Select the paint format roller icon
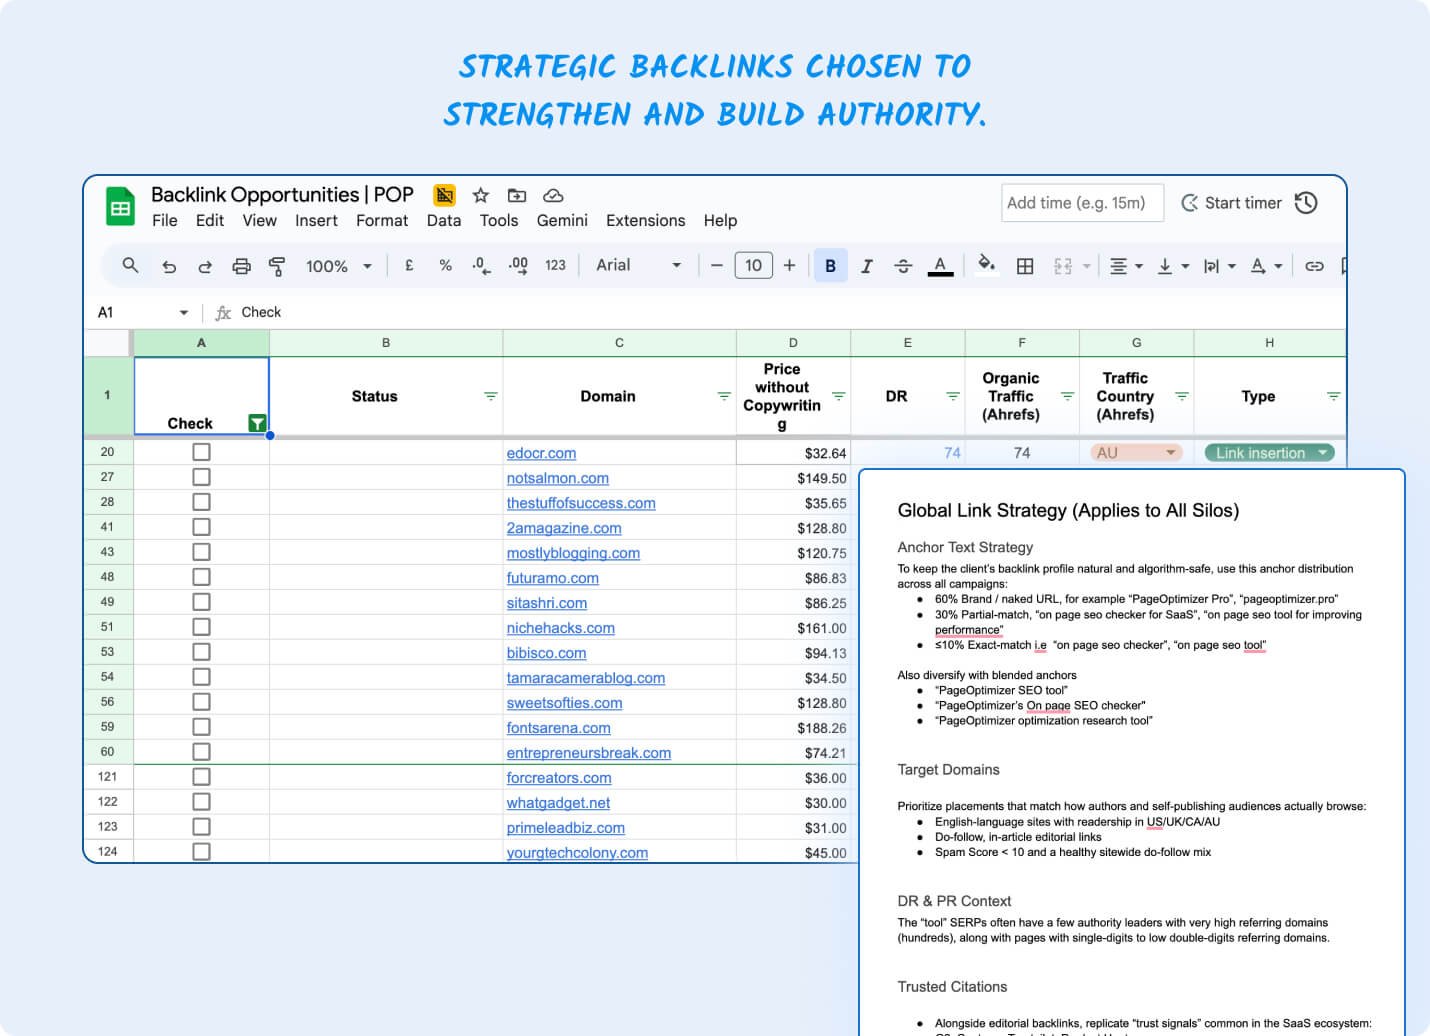The image size is (1430, 1036). [277, 266]
